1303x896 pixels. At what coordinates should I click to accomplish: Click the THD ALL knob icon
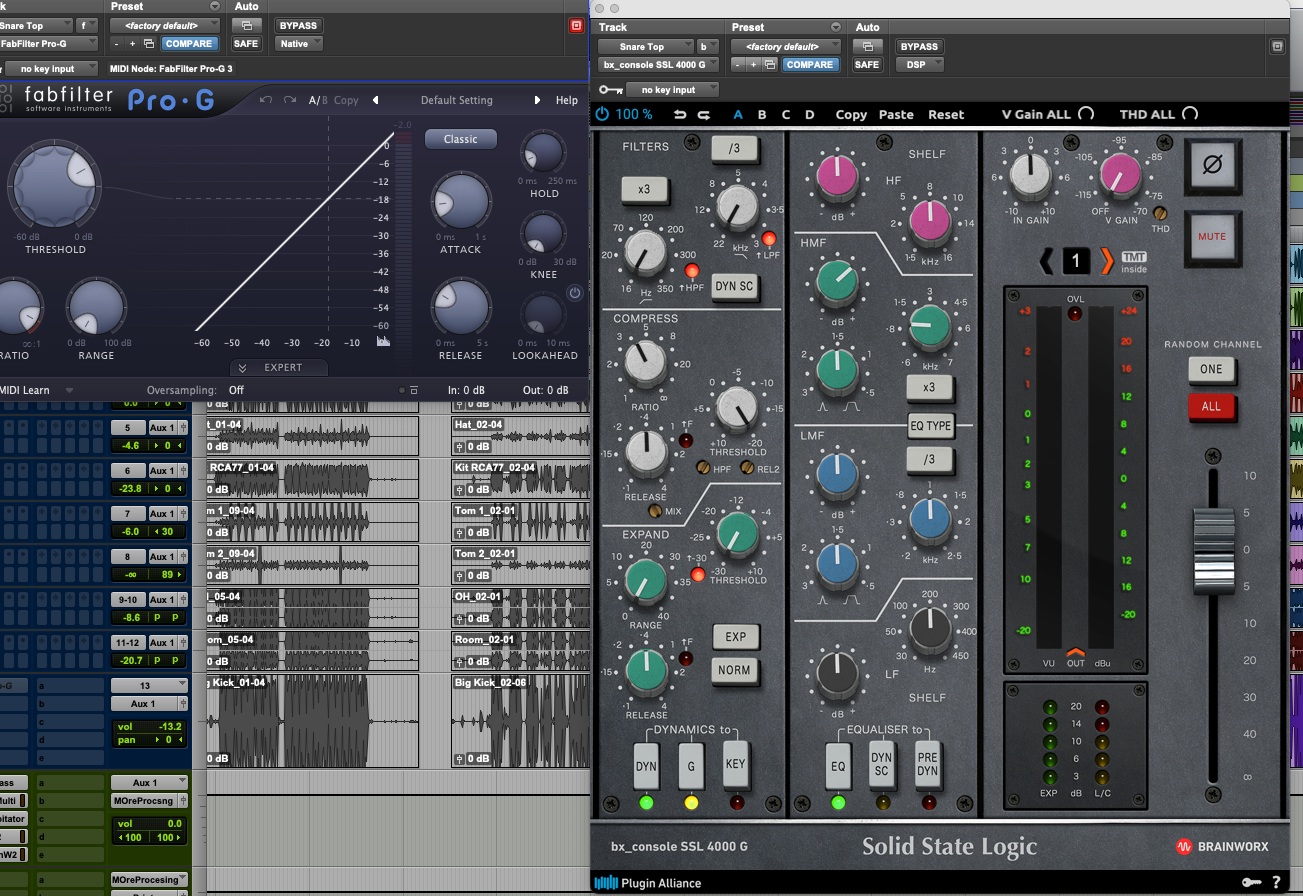pos(1189,114)
